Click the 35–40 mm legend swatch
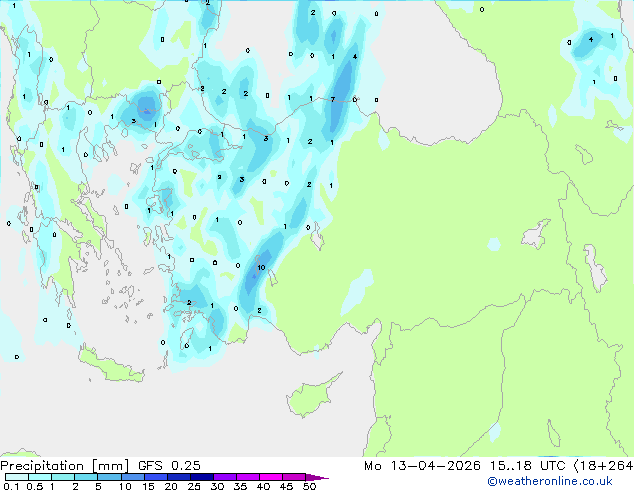The width and height of the screenshot is (634, 490). (247, 477)
